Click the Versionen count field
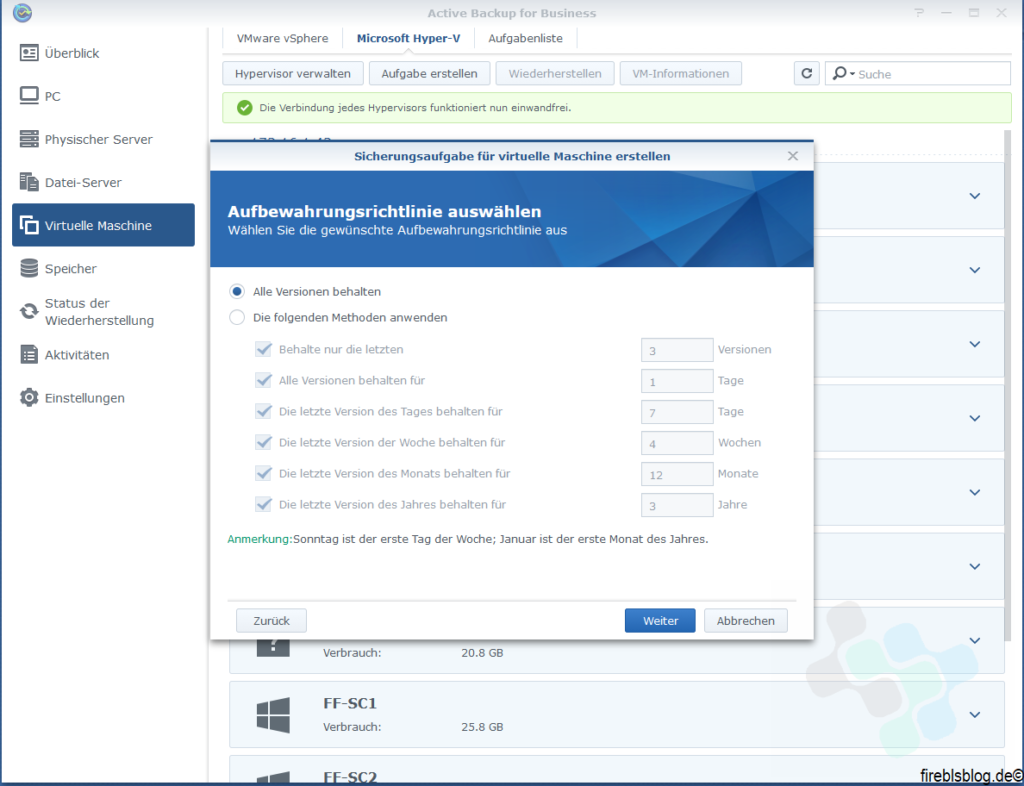This screenshot has height=786, width=1024. (677, 350)
